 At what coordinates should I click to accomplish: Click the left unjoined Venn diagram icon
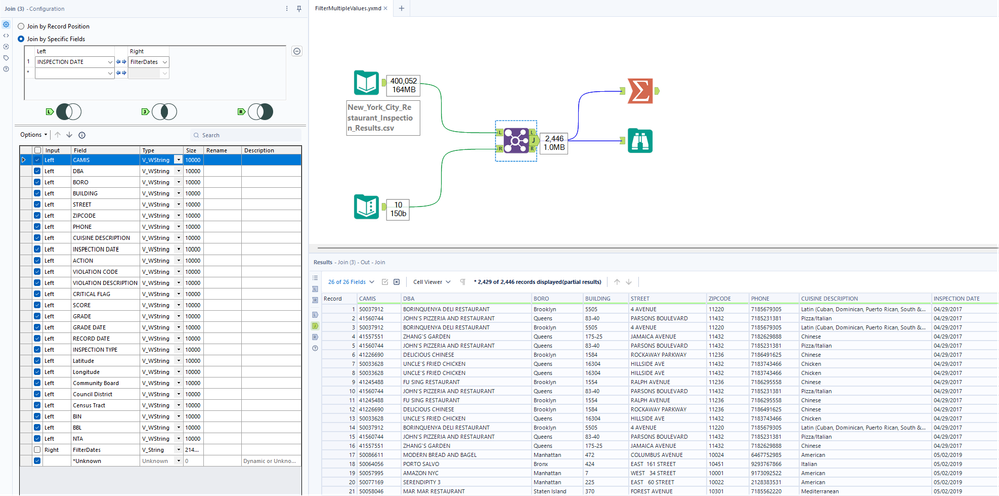70,111
